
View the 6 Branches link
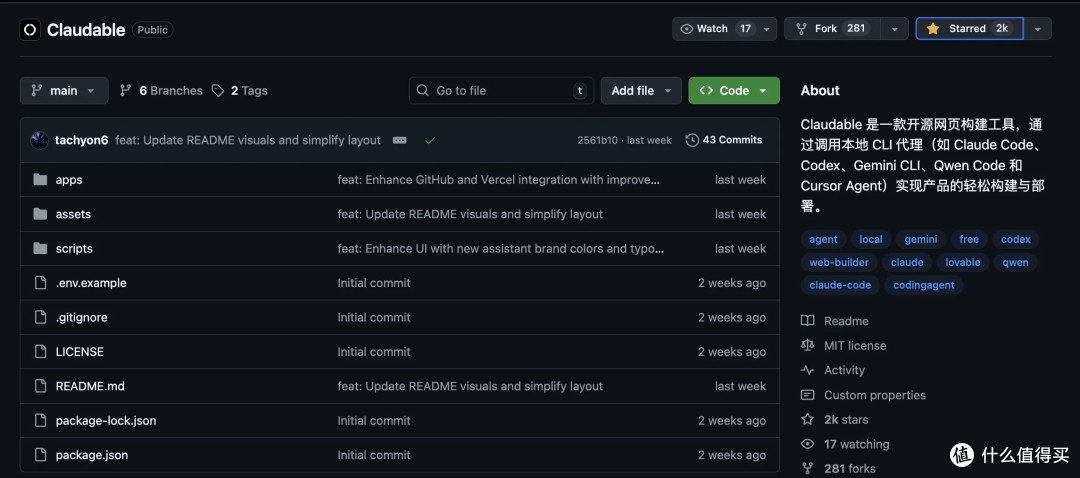point(161,90)
